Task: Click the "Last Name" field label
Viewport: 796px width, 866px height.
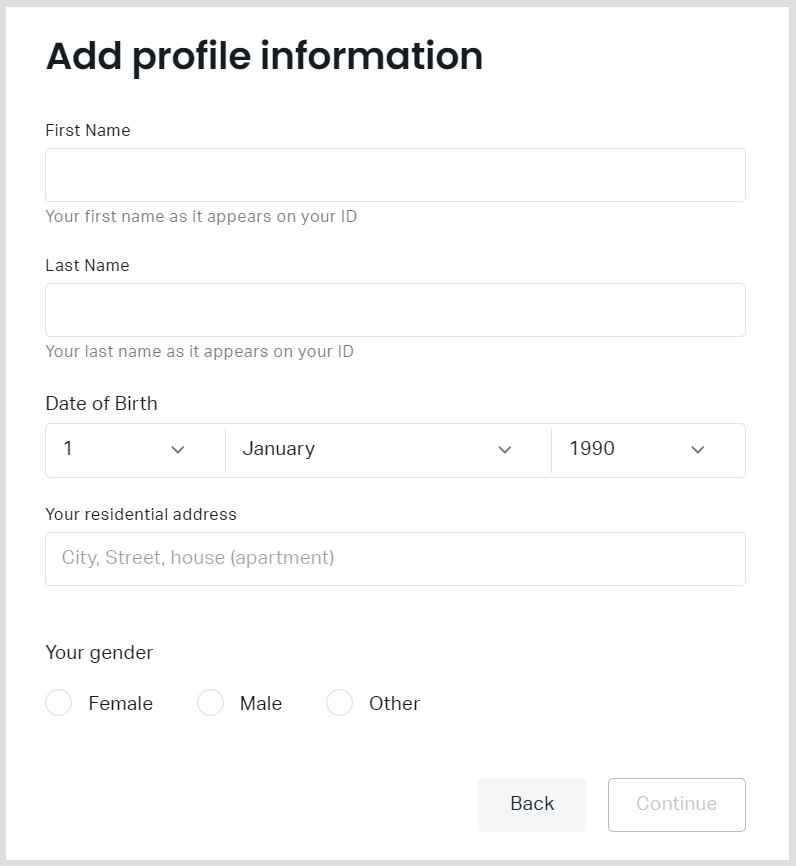Action: (87, 265)
